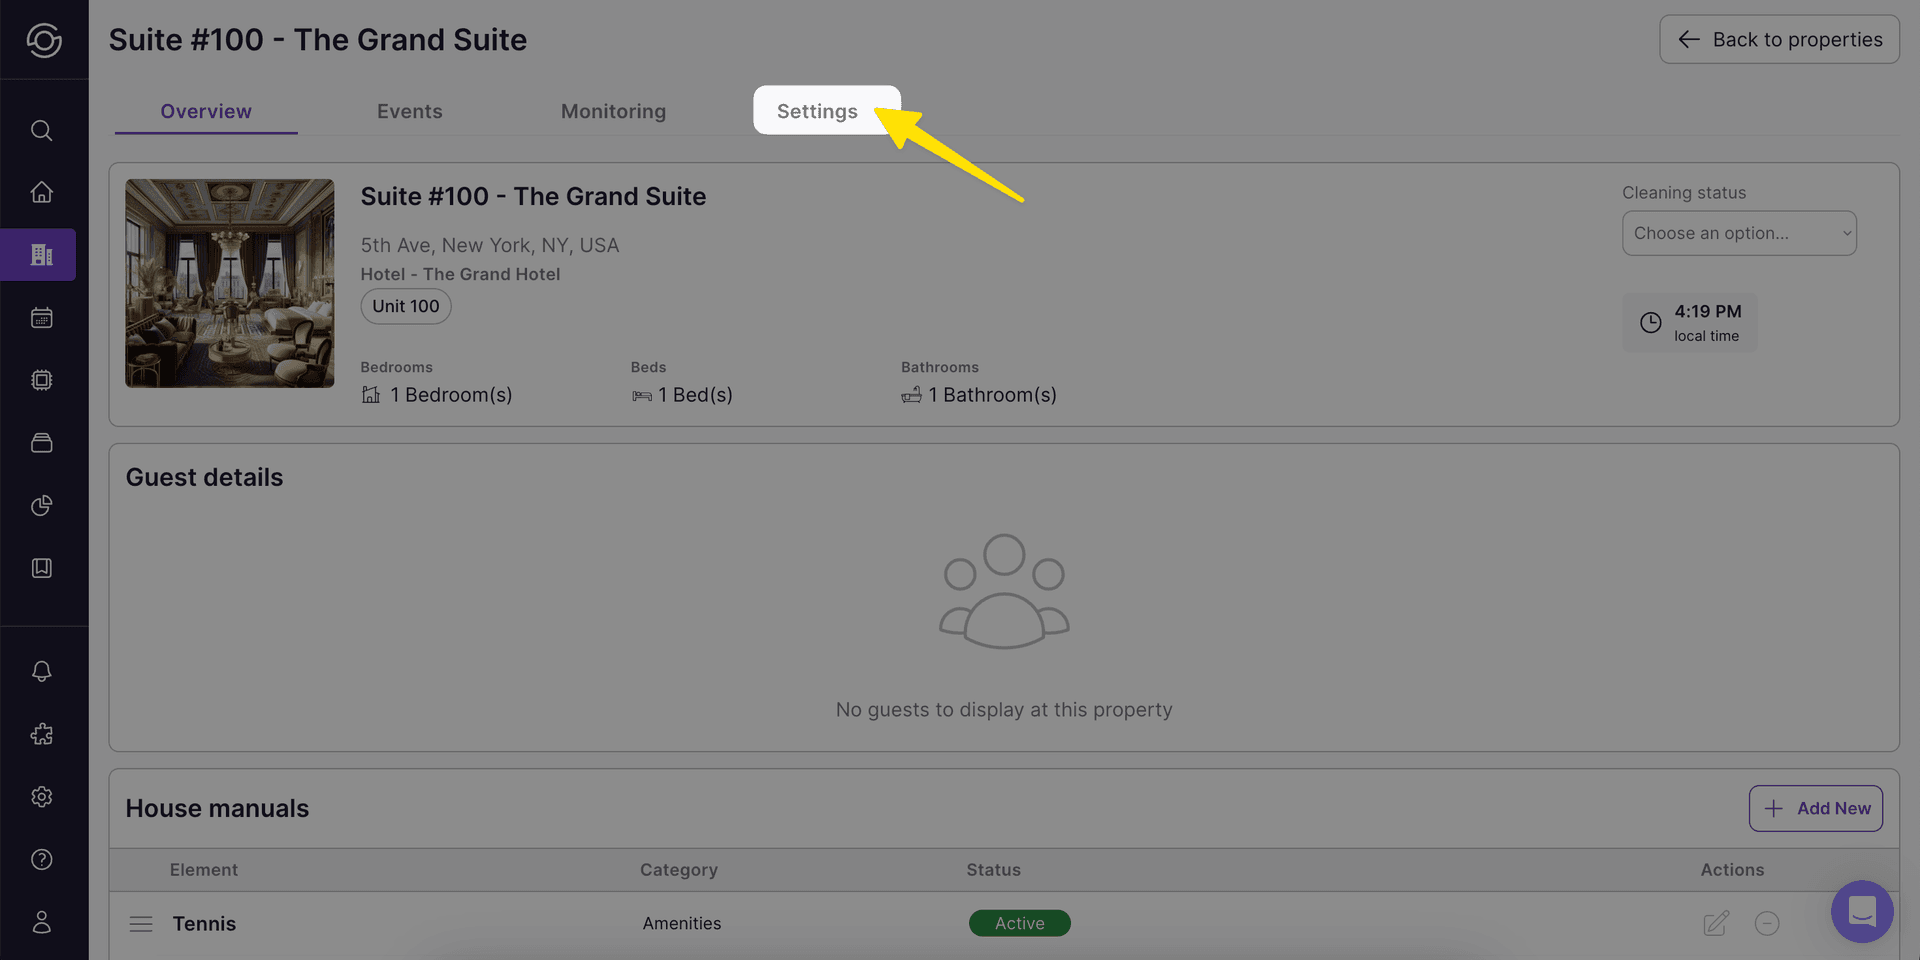Switch to the Settings tab
Screen dimensions: 1920x960
click(817, 111)
